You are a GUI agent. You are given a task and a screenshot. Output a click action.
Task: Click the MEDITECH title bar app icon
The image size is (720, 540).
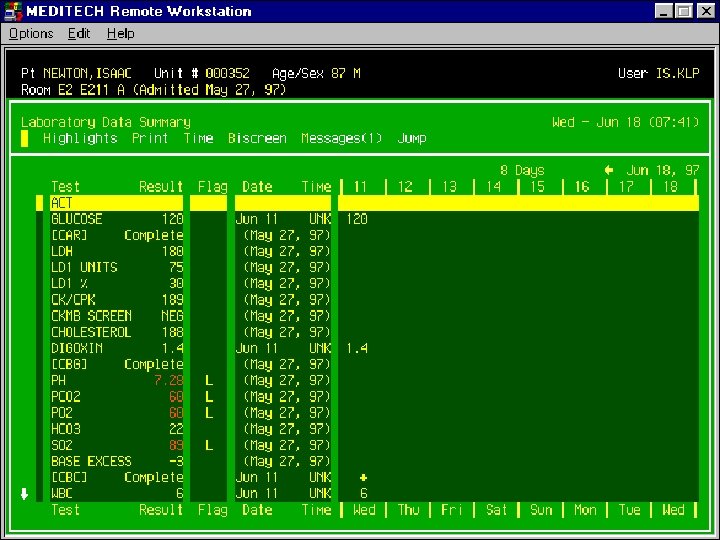click(x=12, y=11)
